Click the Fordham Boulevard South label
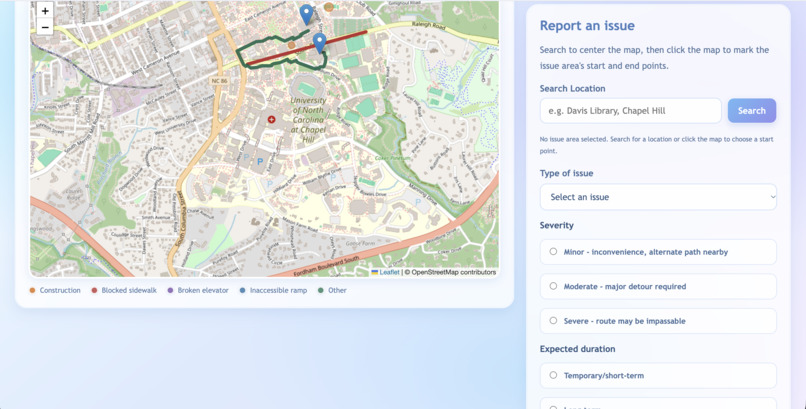The height and width of the screenshot is (409, 806). point(326,266)
